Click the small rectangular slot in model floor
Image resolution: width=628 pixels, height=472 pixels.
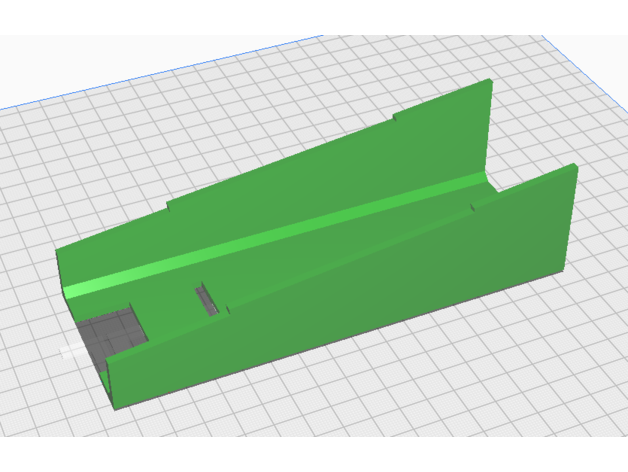pyautogui.click(x=207, y=299)
